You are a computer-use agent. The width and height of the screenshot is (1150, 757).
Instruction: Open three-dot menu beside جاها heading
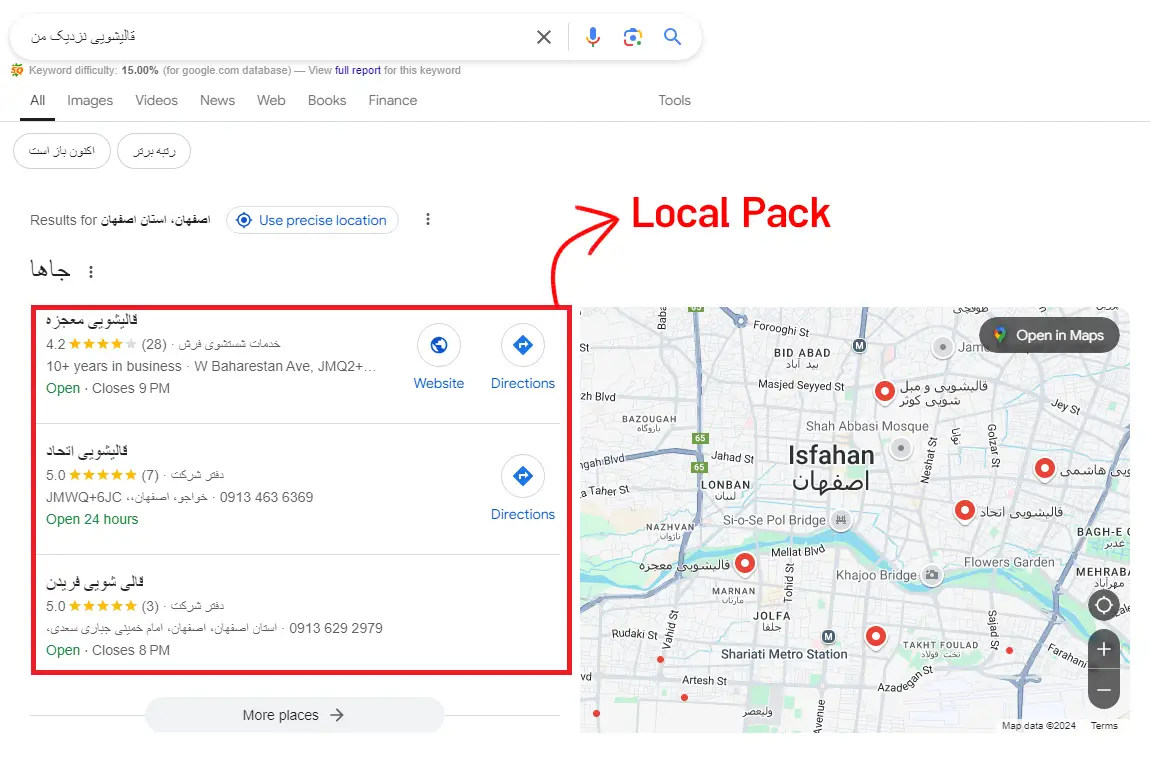click(91, 272)
